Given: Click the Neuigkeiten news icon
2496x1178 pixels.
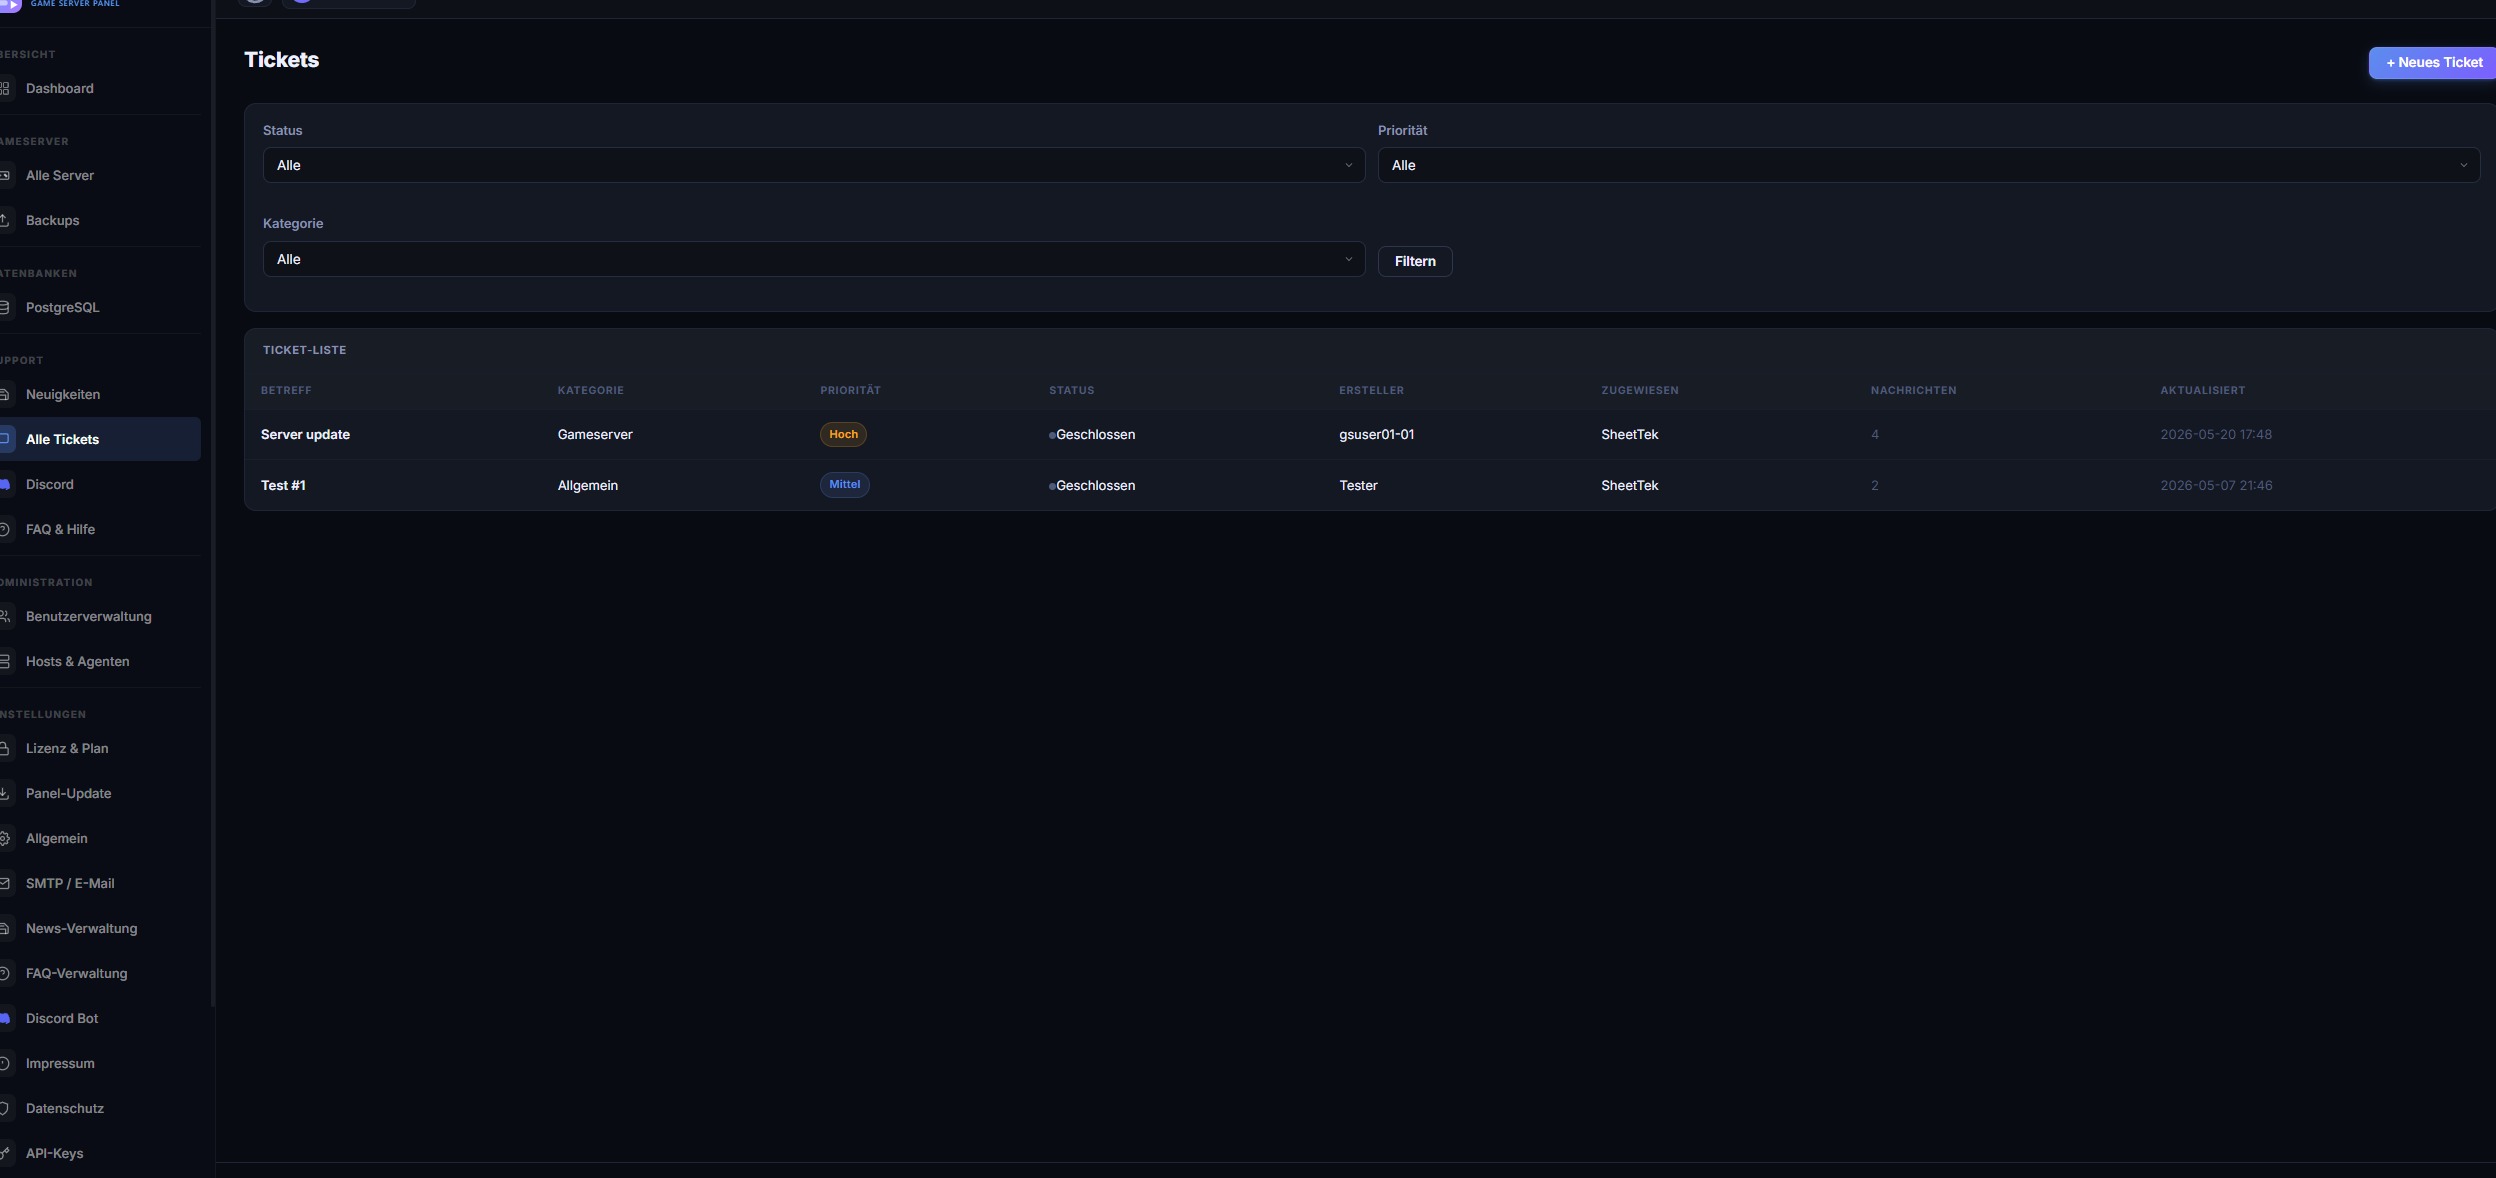Looking at the screenshot, I should 5,395.
